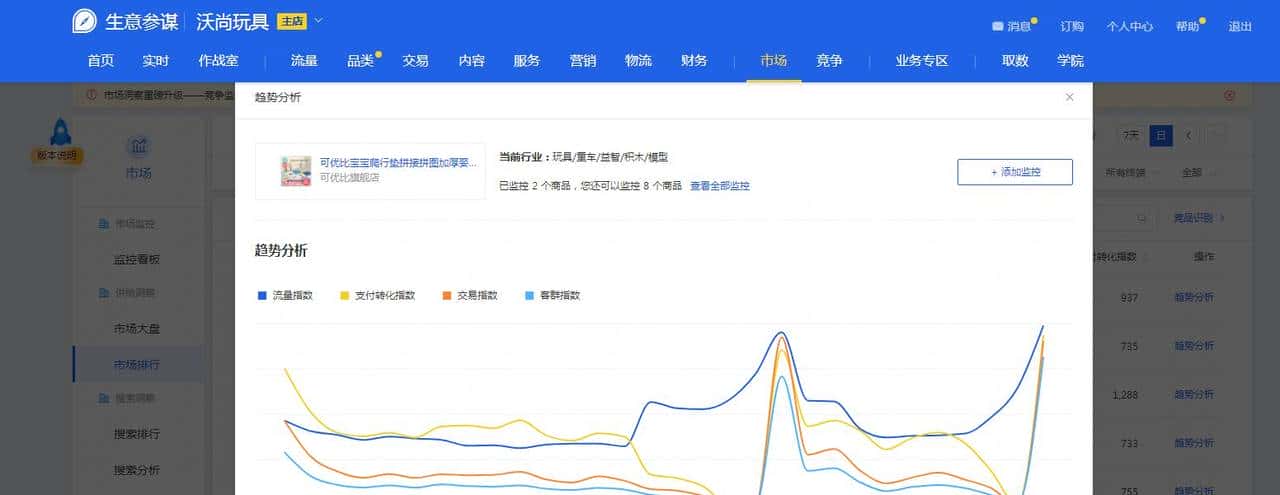This screenshot has height=495, width=1280.
Task: Open the 品类 tab
Action: tap(360, 61)
